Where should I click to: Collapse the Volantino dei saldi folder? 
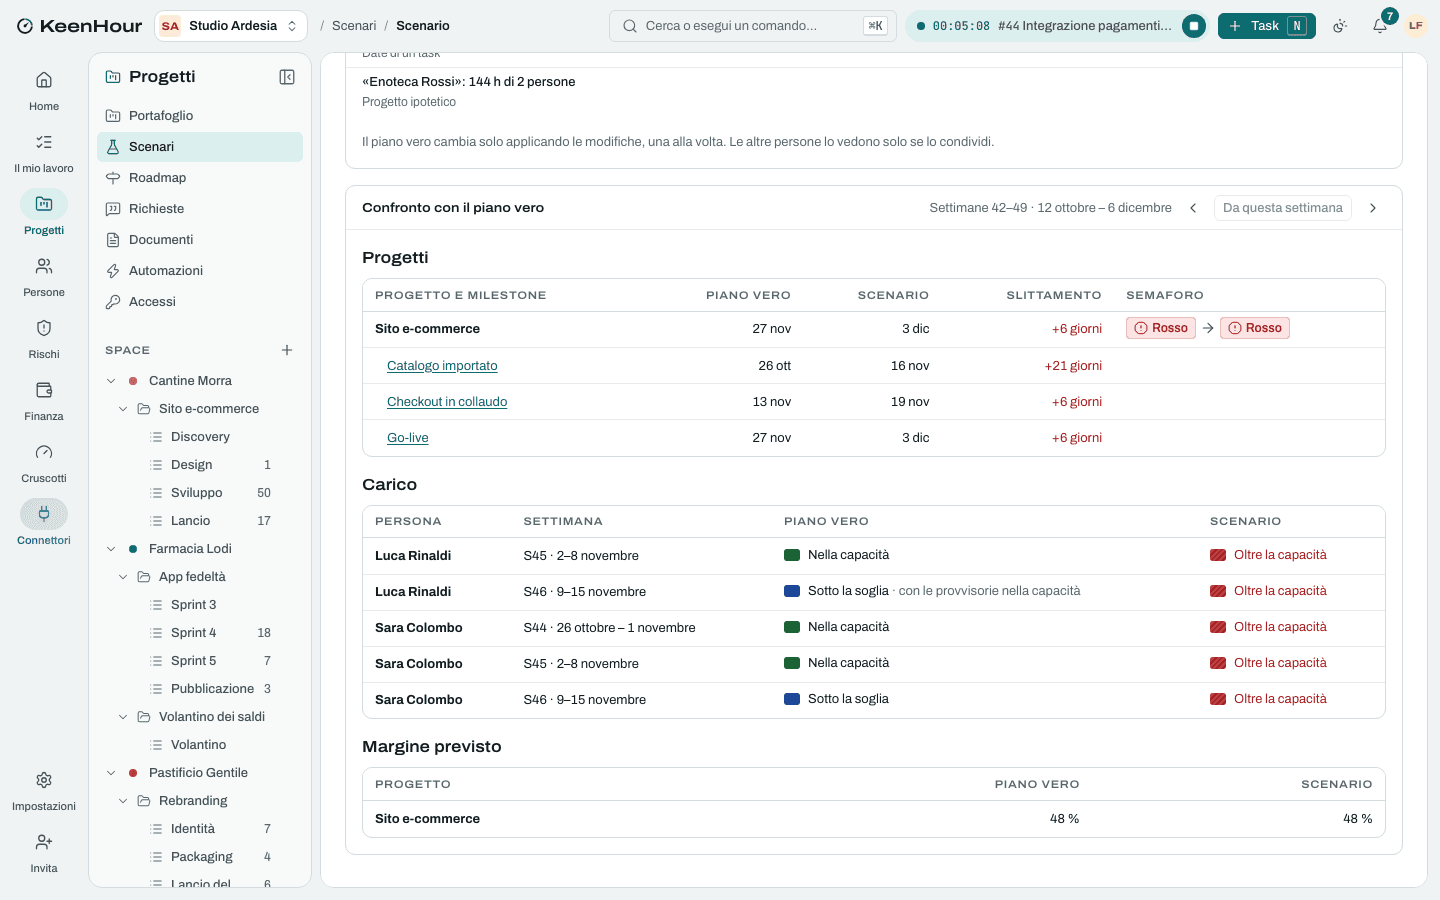click(123, 717)
